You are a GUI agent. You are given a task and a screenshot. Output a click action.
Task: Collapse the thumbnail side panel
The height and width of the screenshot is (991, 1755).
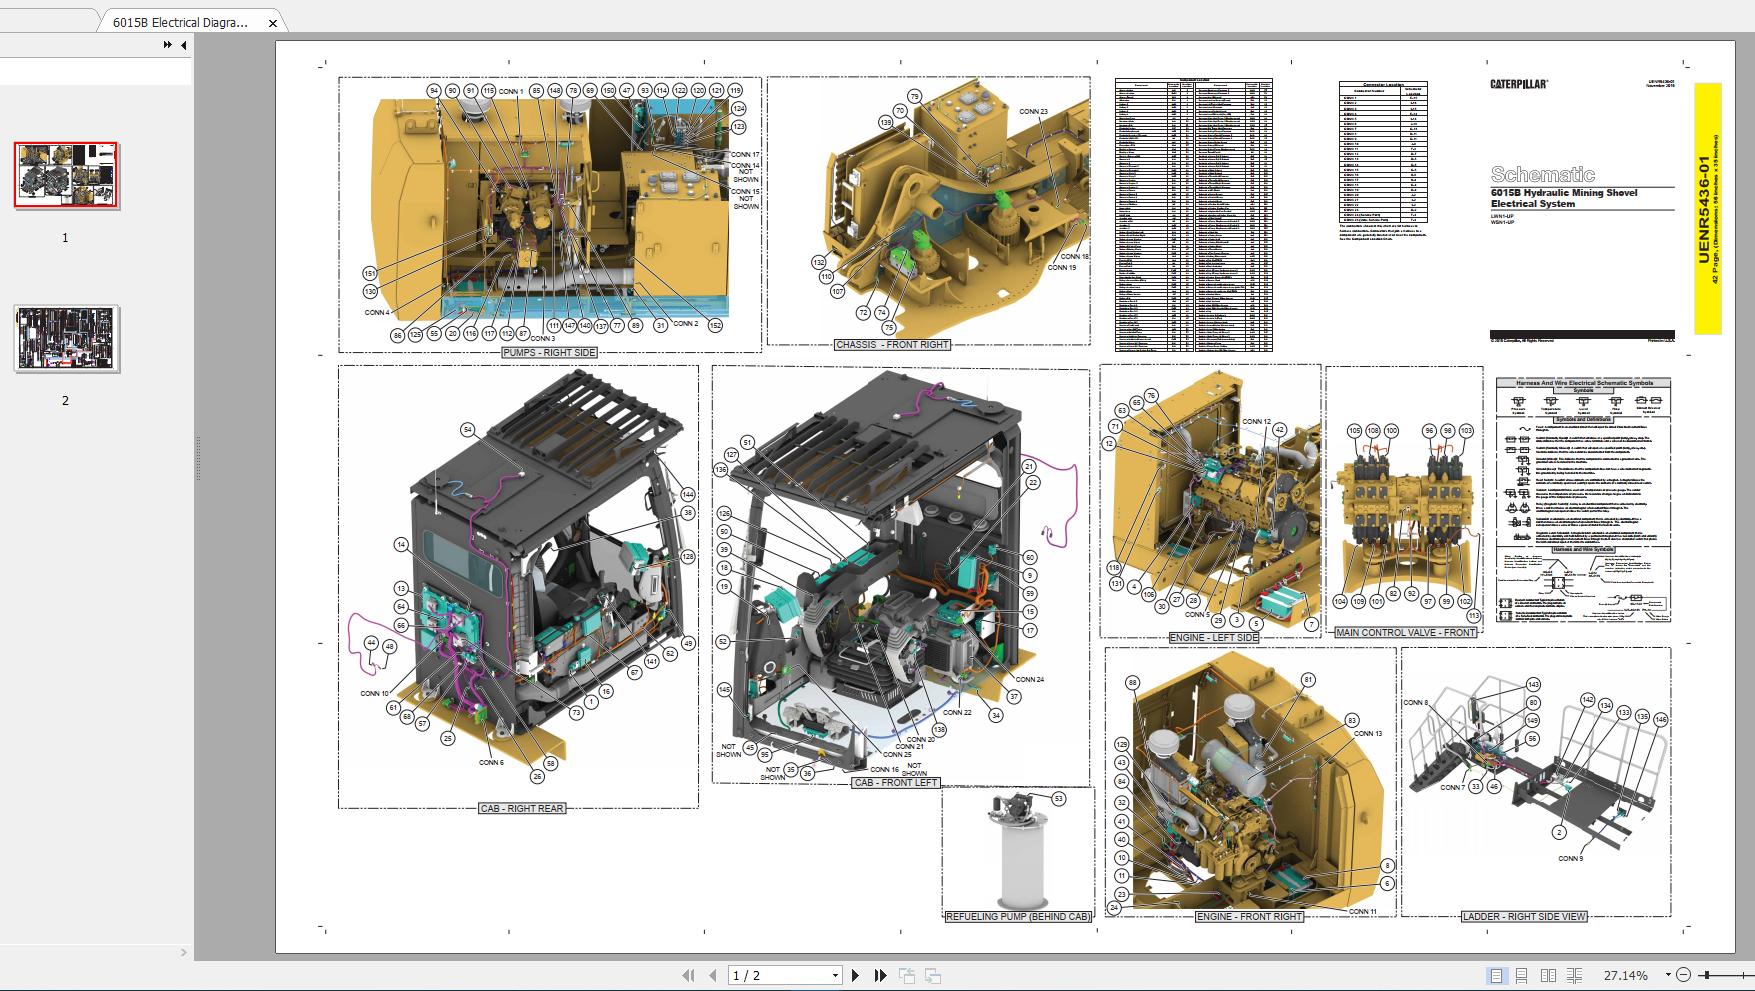coord(184,45)
